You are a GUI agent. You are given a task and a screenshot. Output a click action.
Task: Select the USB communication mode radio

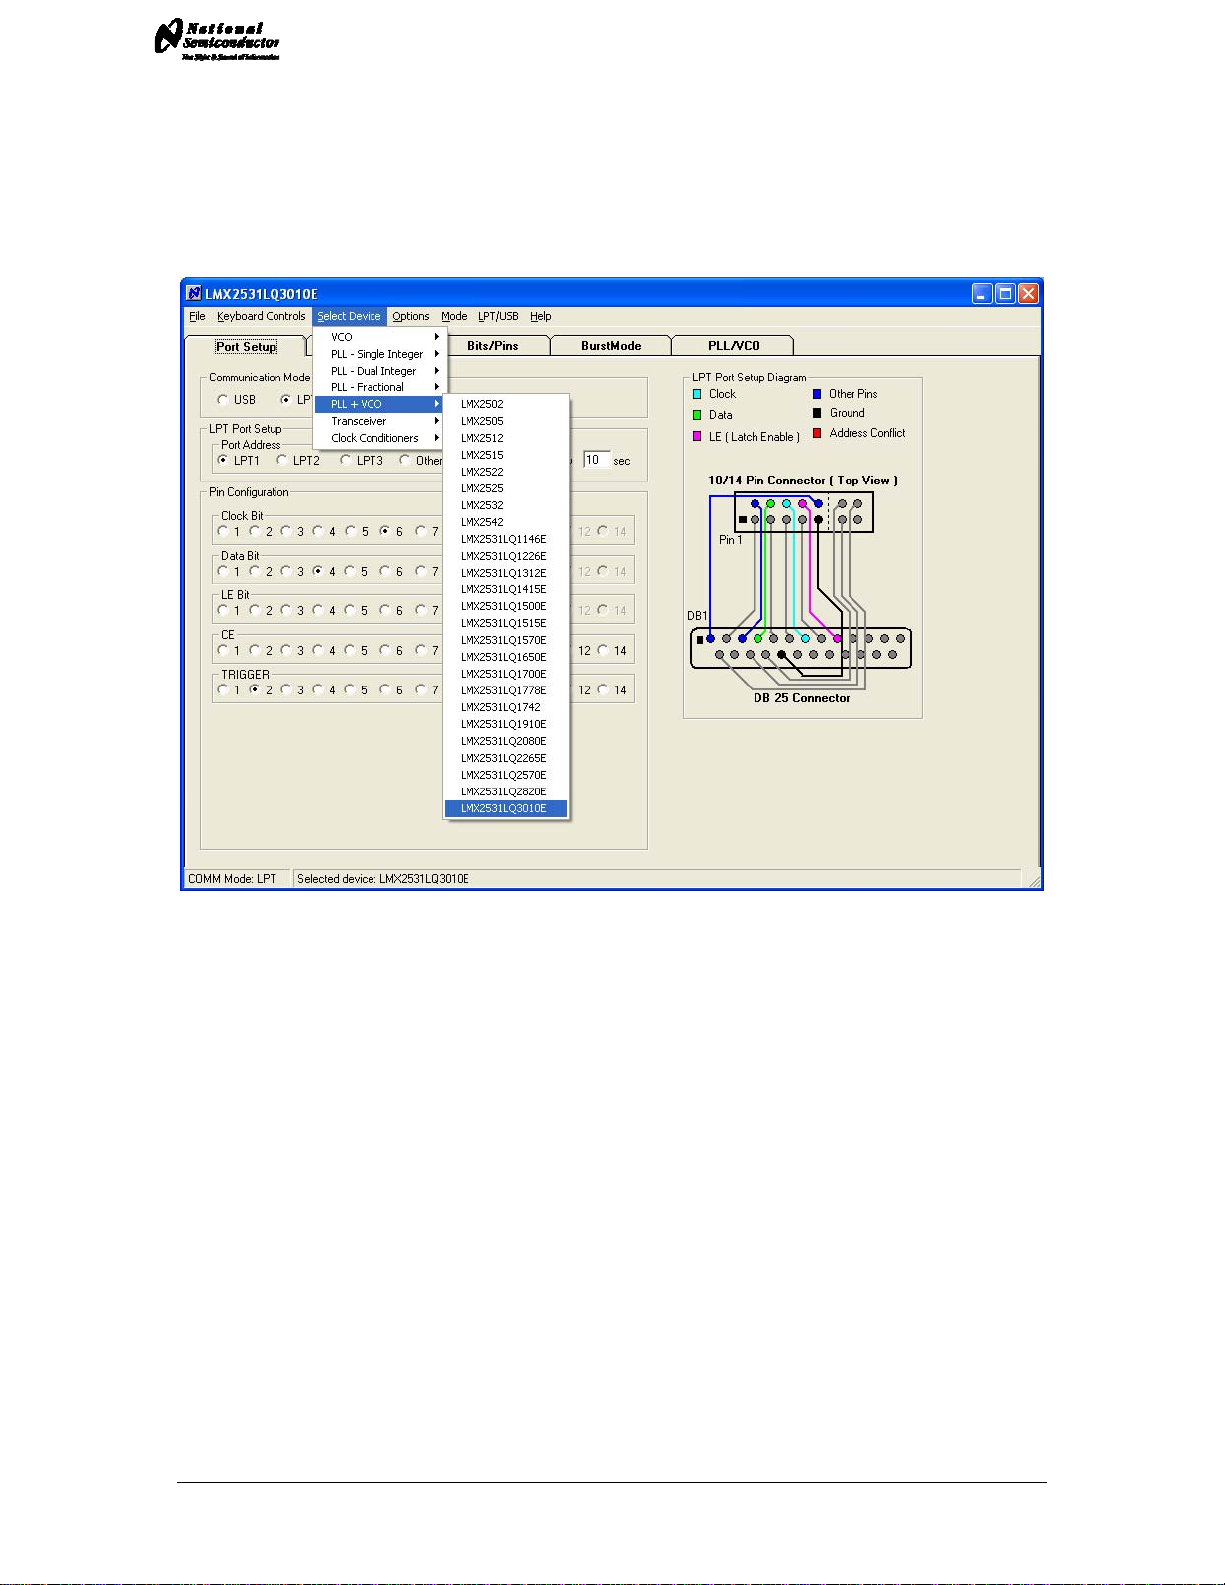coord(223,400)
